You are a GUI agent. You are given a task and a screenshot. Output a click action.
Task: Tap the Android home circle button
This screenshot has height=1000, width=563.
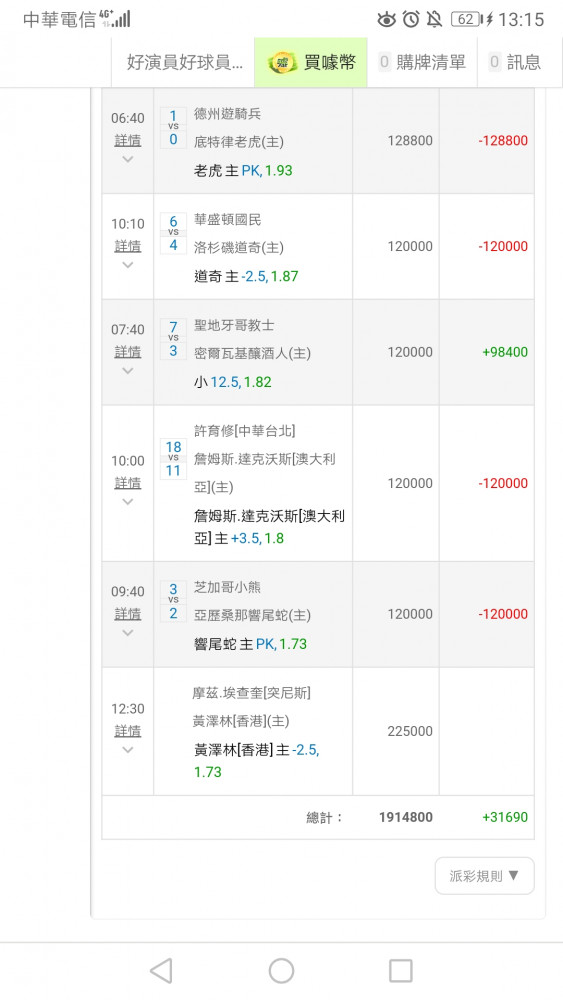[281, 970]
